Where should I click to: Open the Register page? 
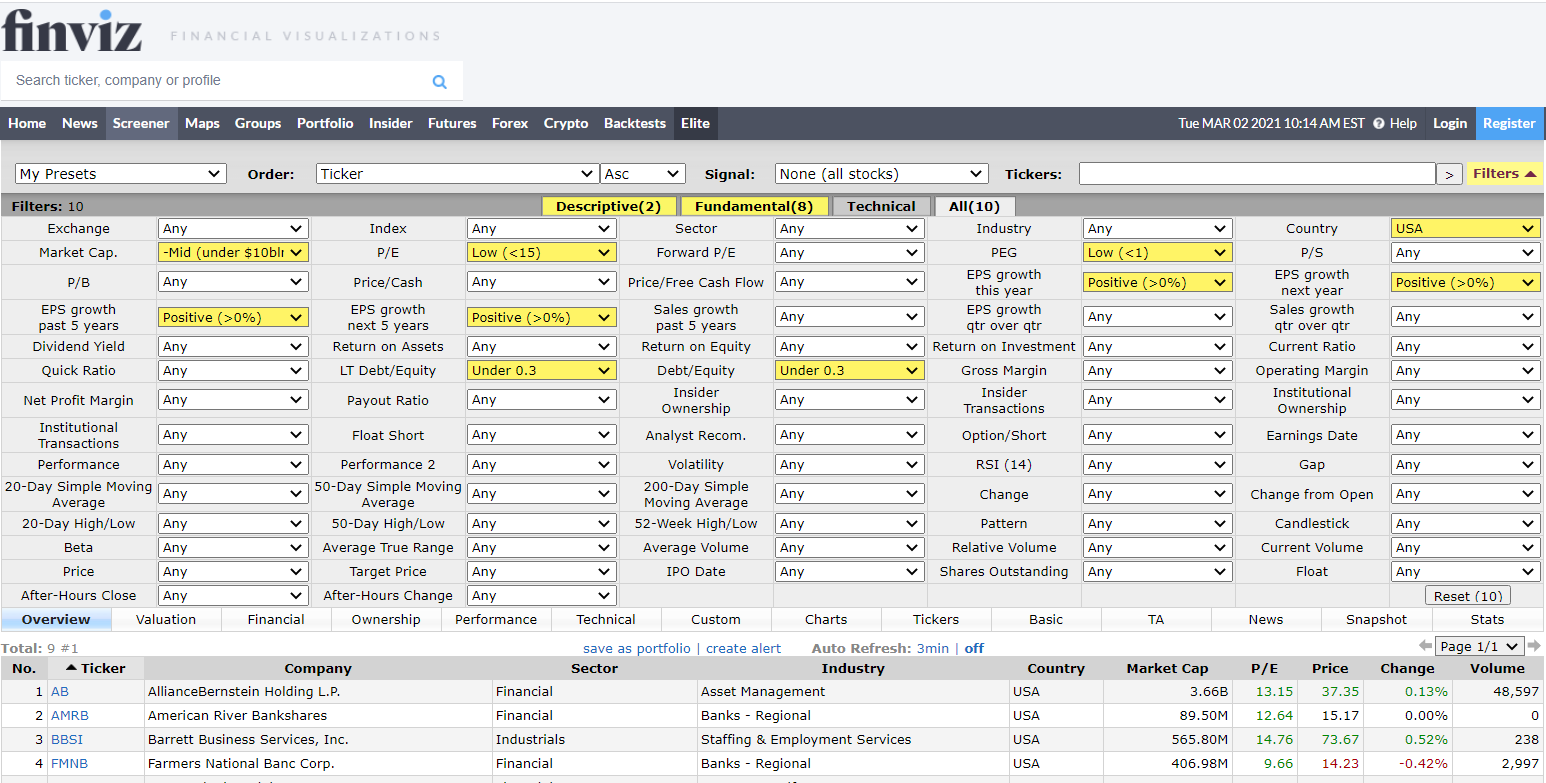coord(1509,124)
